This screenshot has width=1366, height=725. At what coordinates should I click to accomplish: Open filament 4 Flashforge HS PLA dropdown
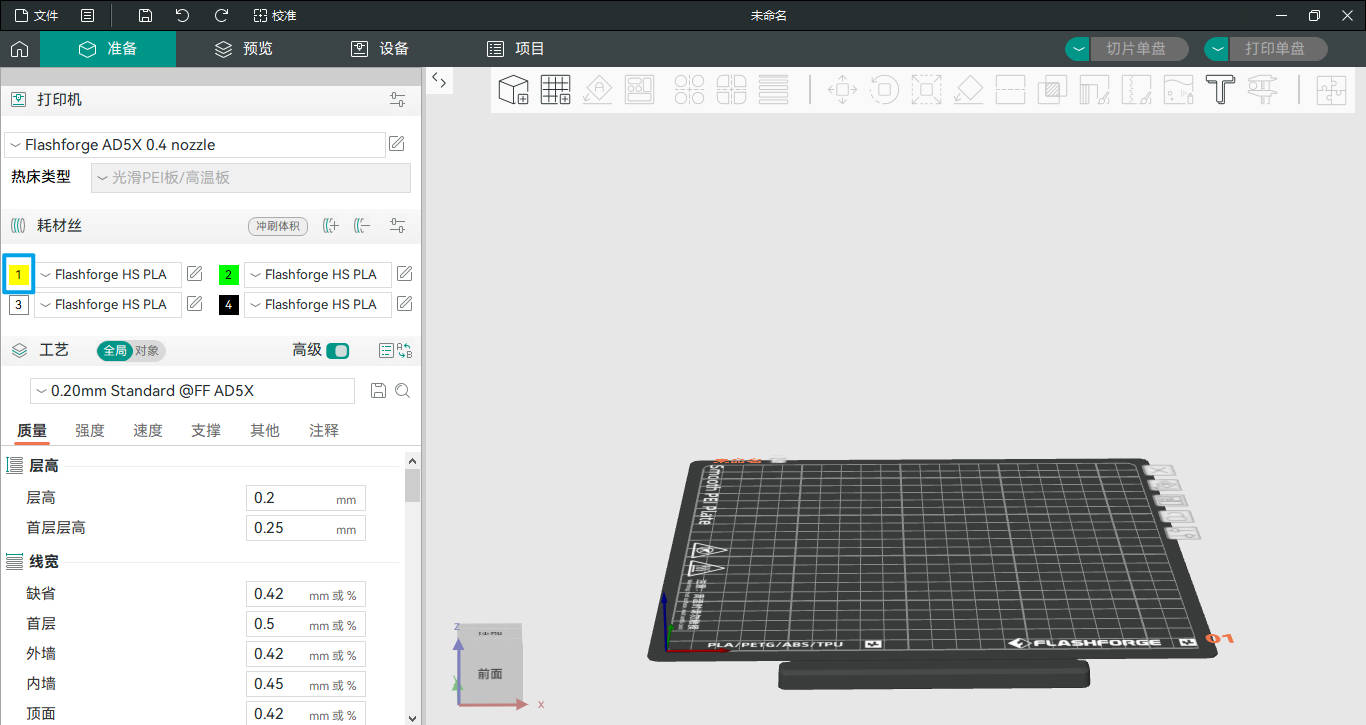318,305
